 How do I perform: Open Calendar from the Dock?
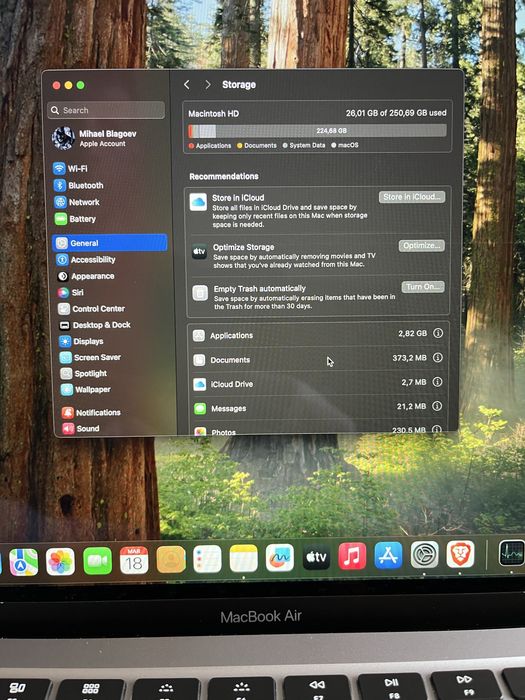(x=134, y=560)
